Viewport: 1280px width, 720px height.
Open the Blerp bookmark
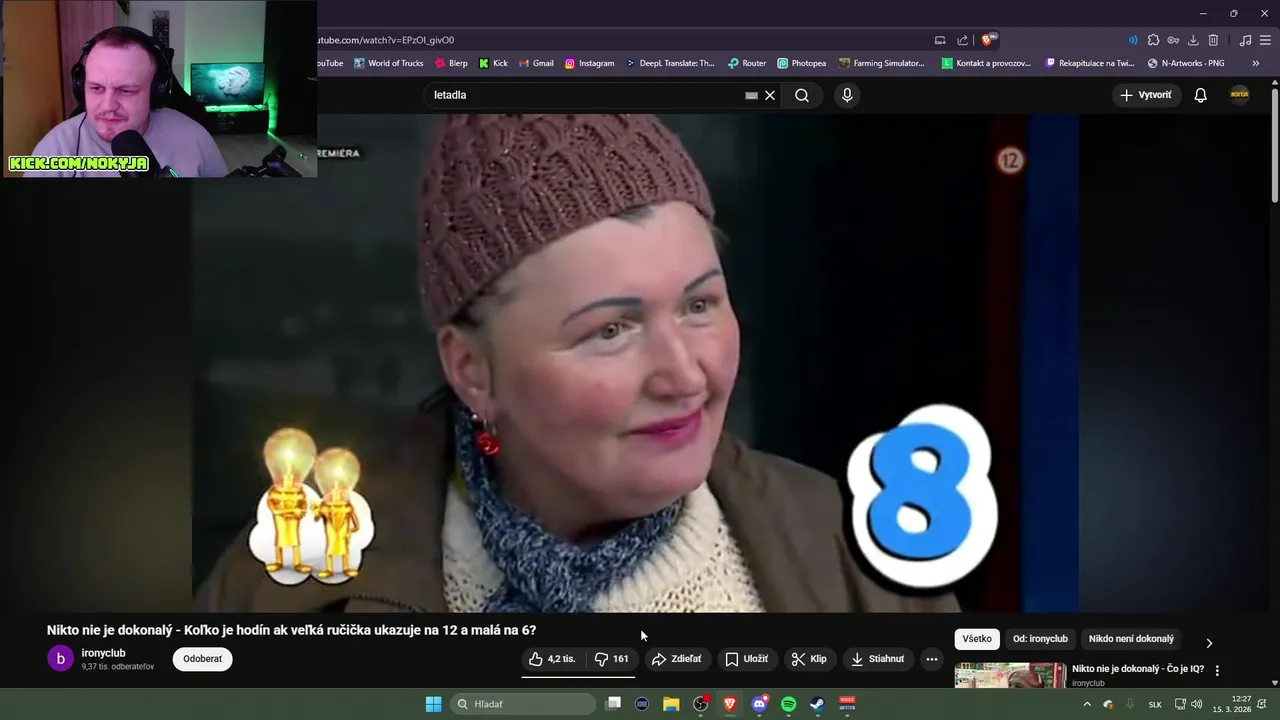pyautogui.click(x=451, y=63)
